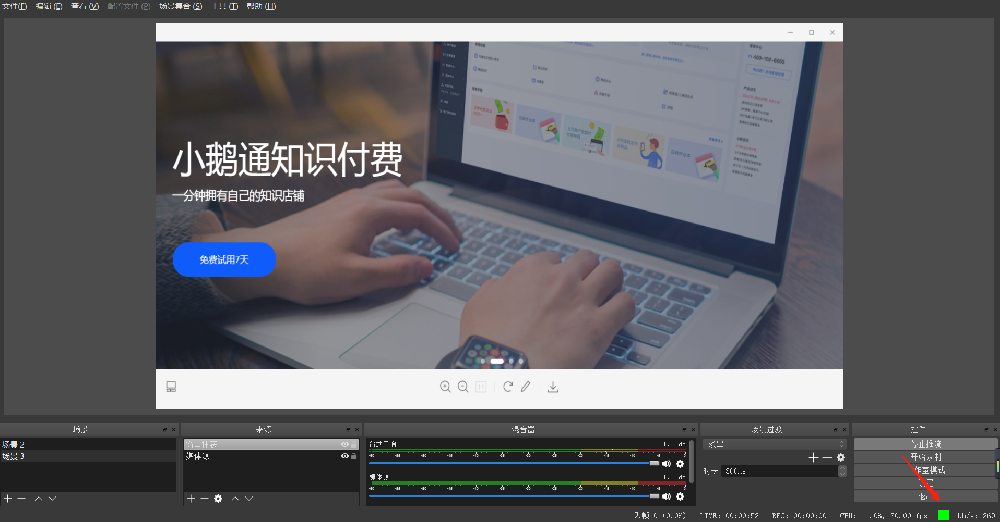Click original-size icon in previewed image viewer
This screenshot has height=522, width=1000.
(482, 387)
